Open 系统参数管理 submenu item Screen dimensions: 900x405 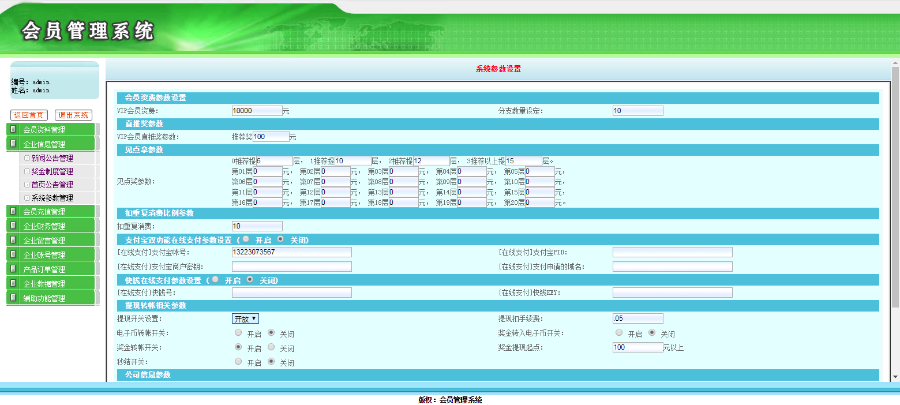click(x=52, y=198)
